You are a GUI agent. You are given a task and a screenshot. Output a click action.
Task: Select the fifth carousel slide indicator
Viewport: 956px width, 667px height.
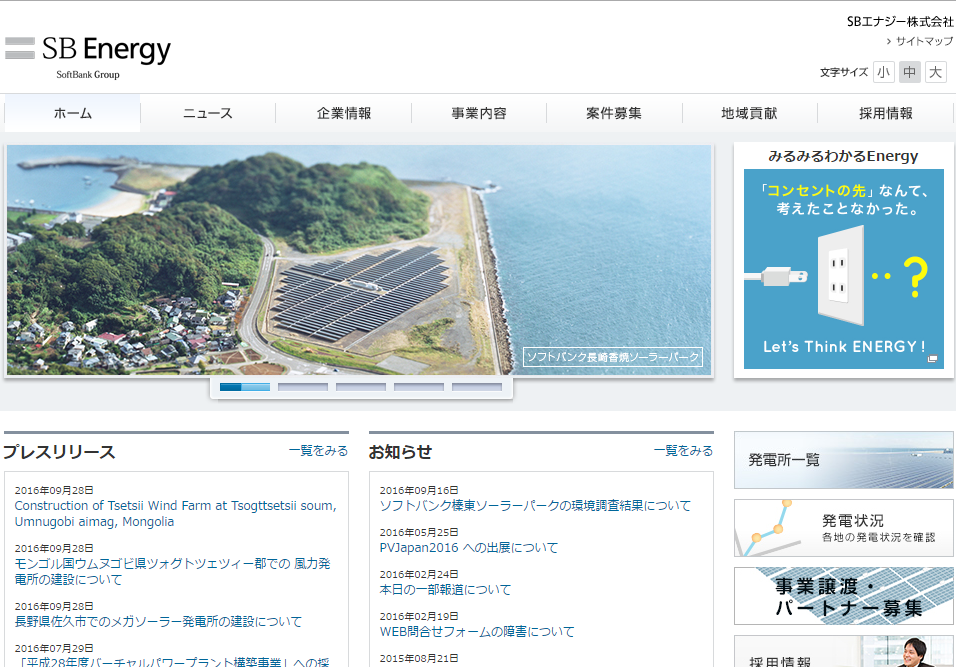pos(477,387)
